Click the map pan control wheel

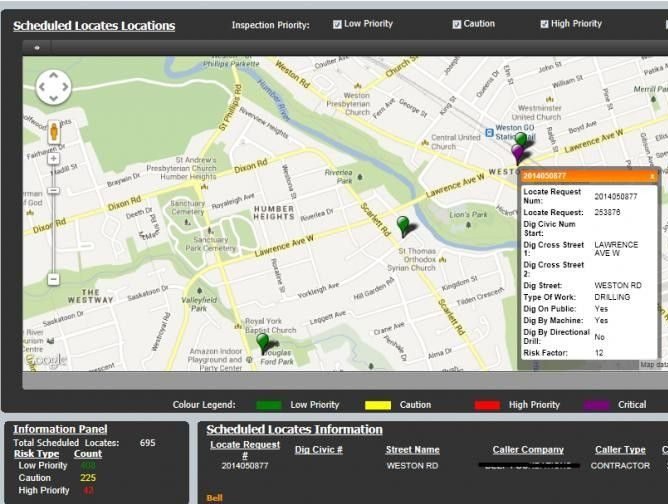click(x=53, y=87)
